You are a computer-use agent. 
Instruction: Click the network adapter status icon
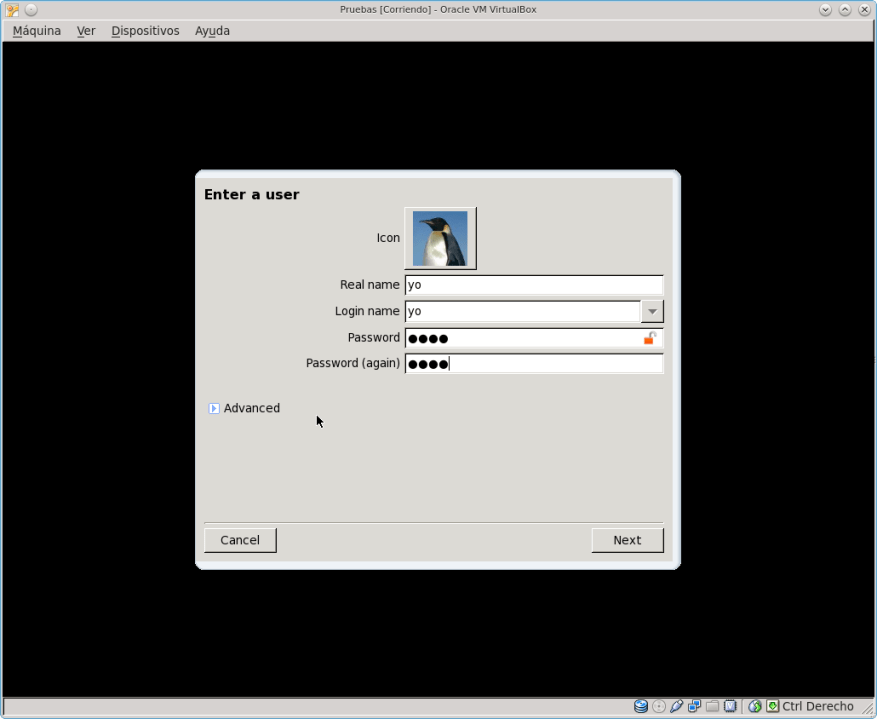pyautogui.click(x=694, y=706)
